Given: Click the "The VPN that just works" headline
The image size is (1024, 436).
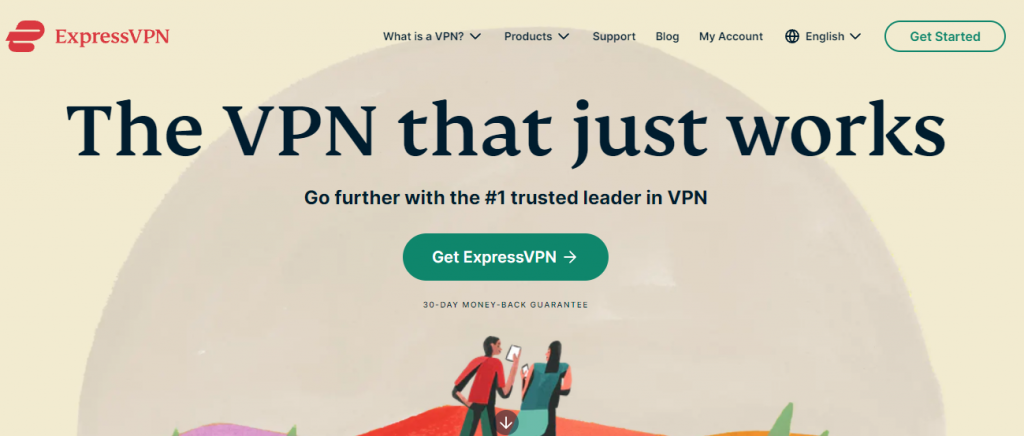Looking at the screenshot, I should (x=505, y=130).
